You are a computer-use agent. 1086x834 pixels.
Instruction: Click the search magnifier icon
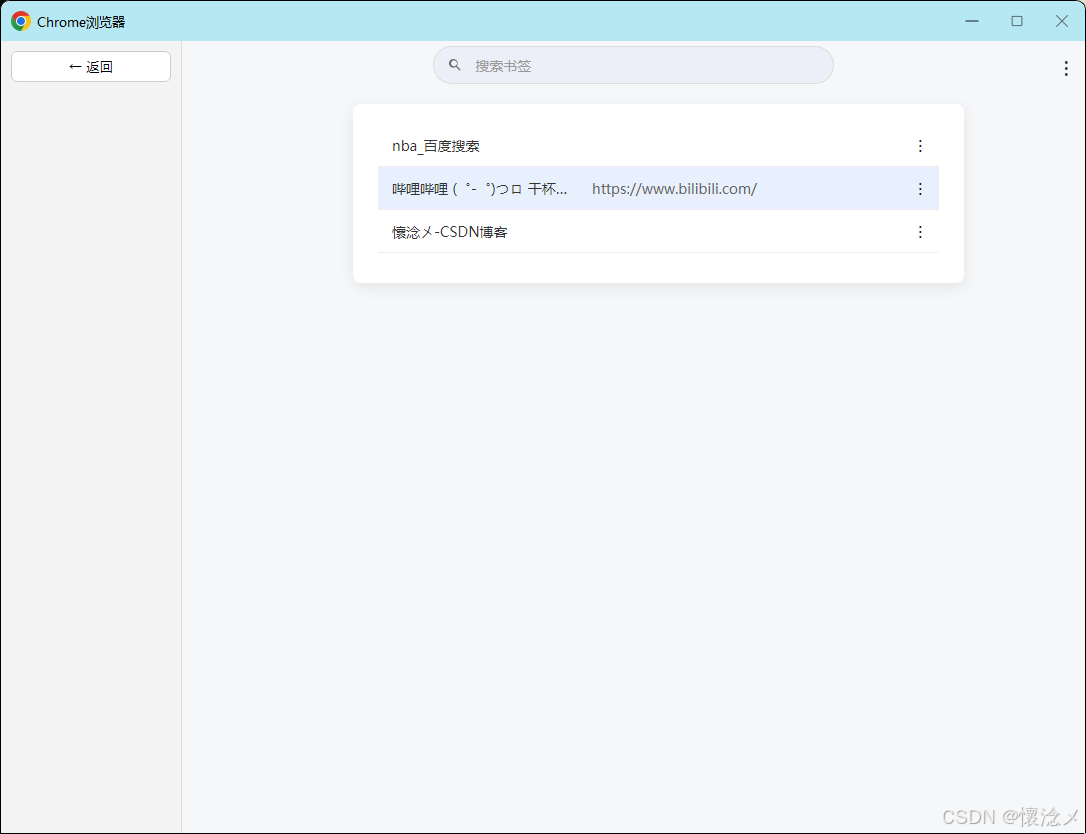pyautogui.click(x=454, y=65)
